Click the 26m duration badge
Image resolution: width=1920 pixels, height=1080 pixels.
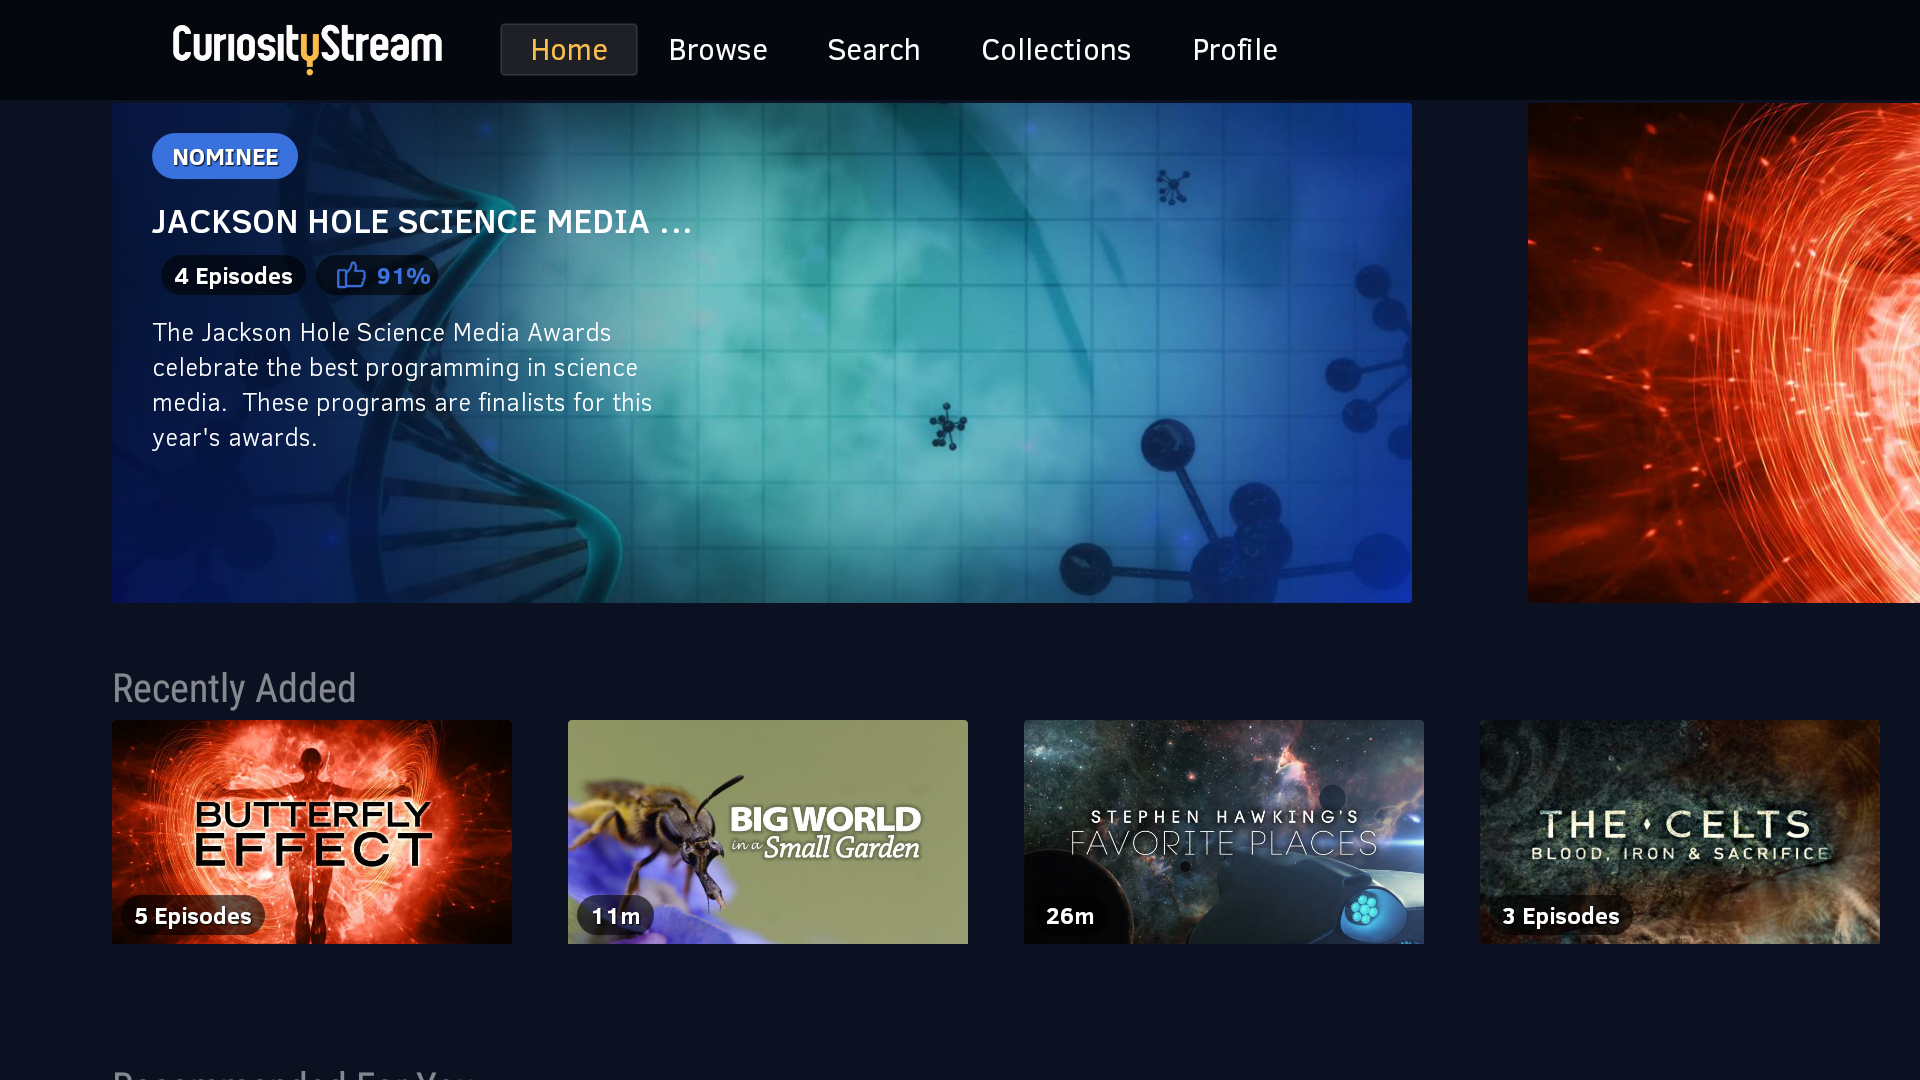(x=1069, y=915)
